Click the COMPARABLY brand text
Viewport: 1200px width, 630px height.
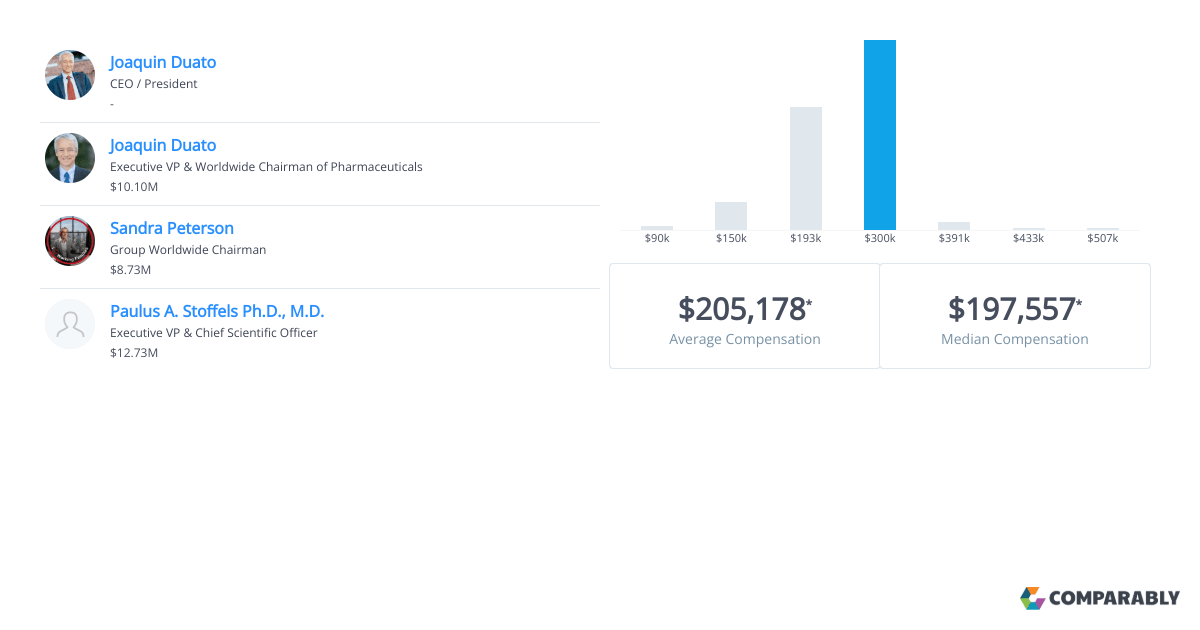[1114, 599]
